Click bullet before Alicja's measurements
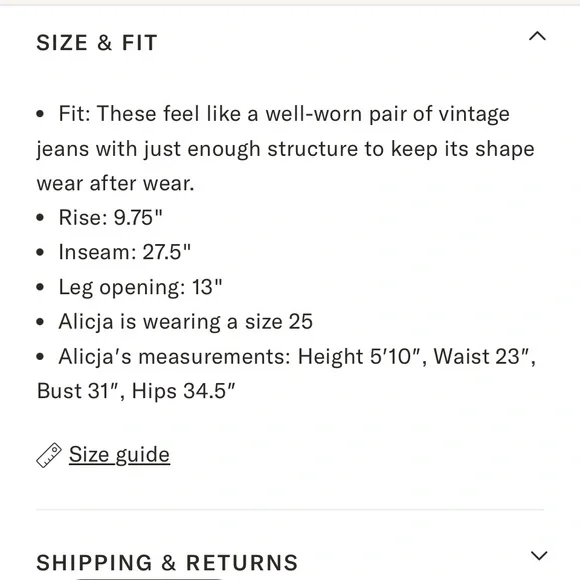The height and width of the screenshot is (580, 580). pyautogui.click(x=40, y=357)
